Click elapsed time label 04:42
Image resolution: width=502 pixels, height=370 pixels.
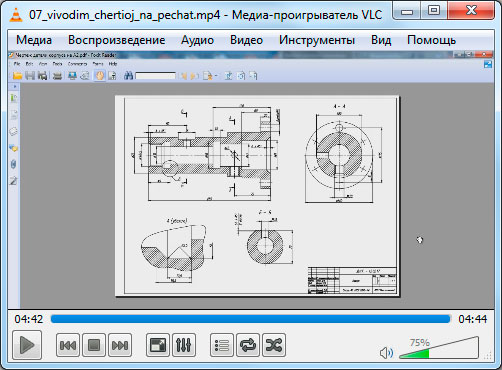coord(29,319)
